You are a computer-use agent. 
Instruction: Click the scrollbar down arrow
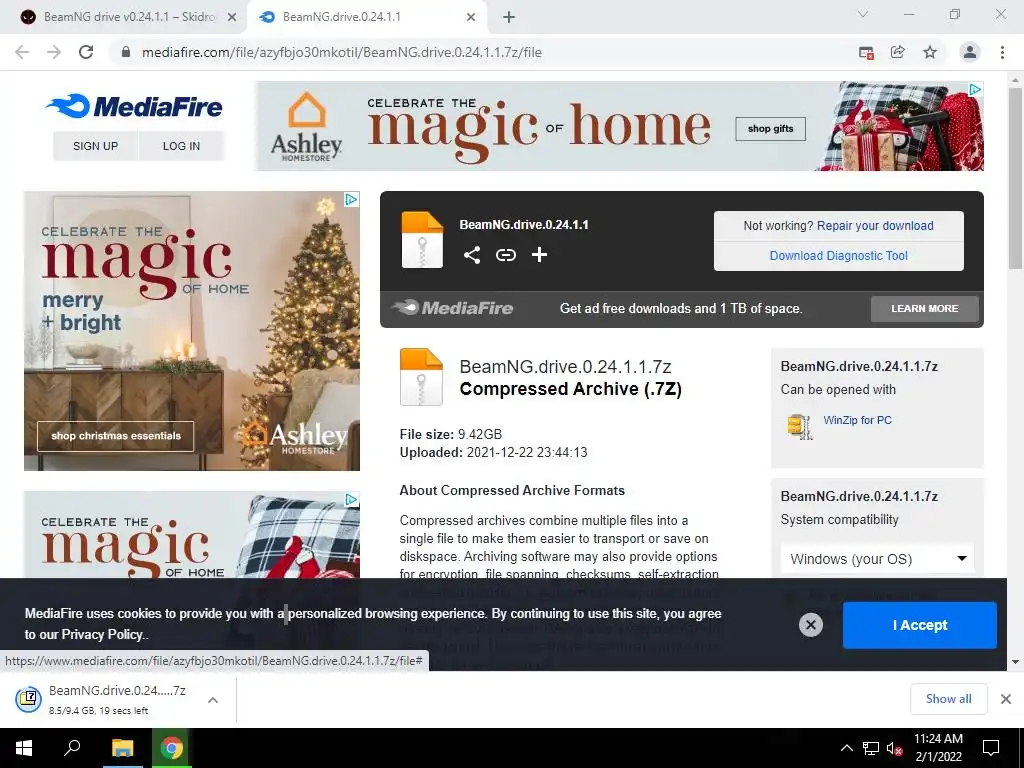pos(1015,662)
